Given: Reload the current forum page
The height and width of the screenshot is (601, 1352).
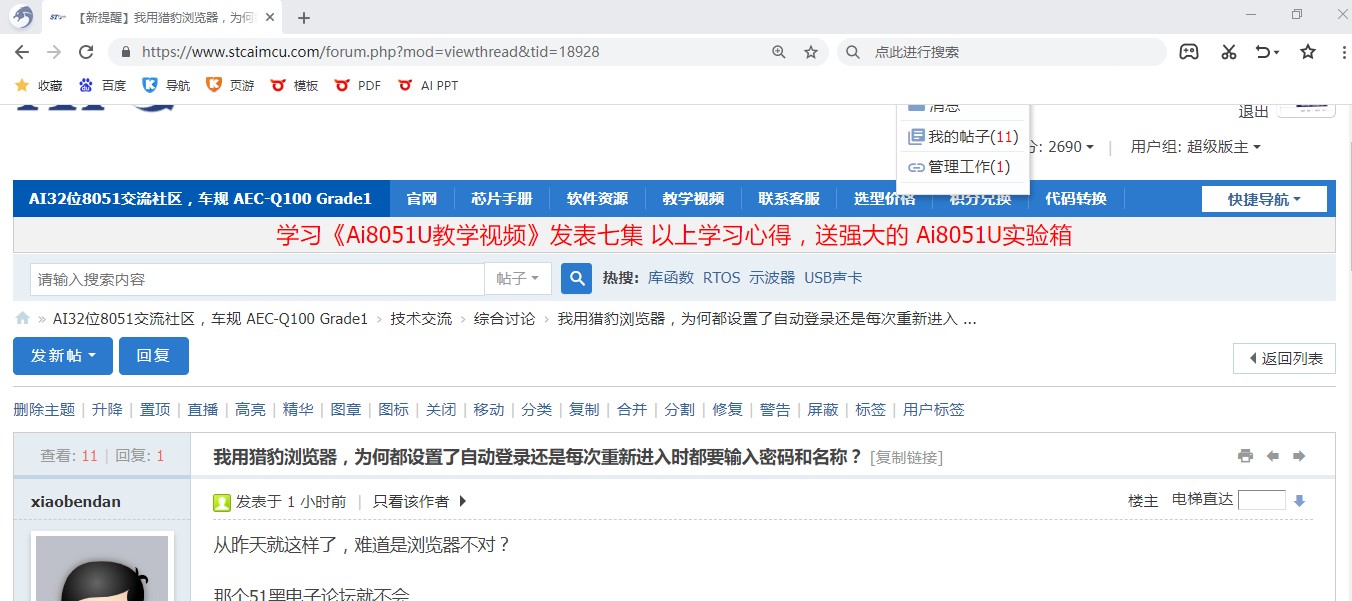Looking at the screenshot, I should point(86,52).
